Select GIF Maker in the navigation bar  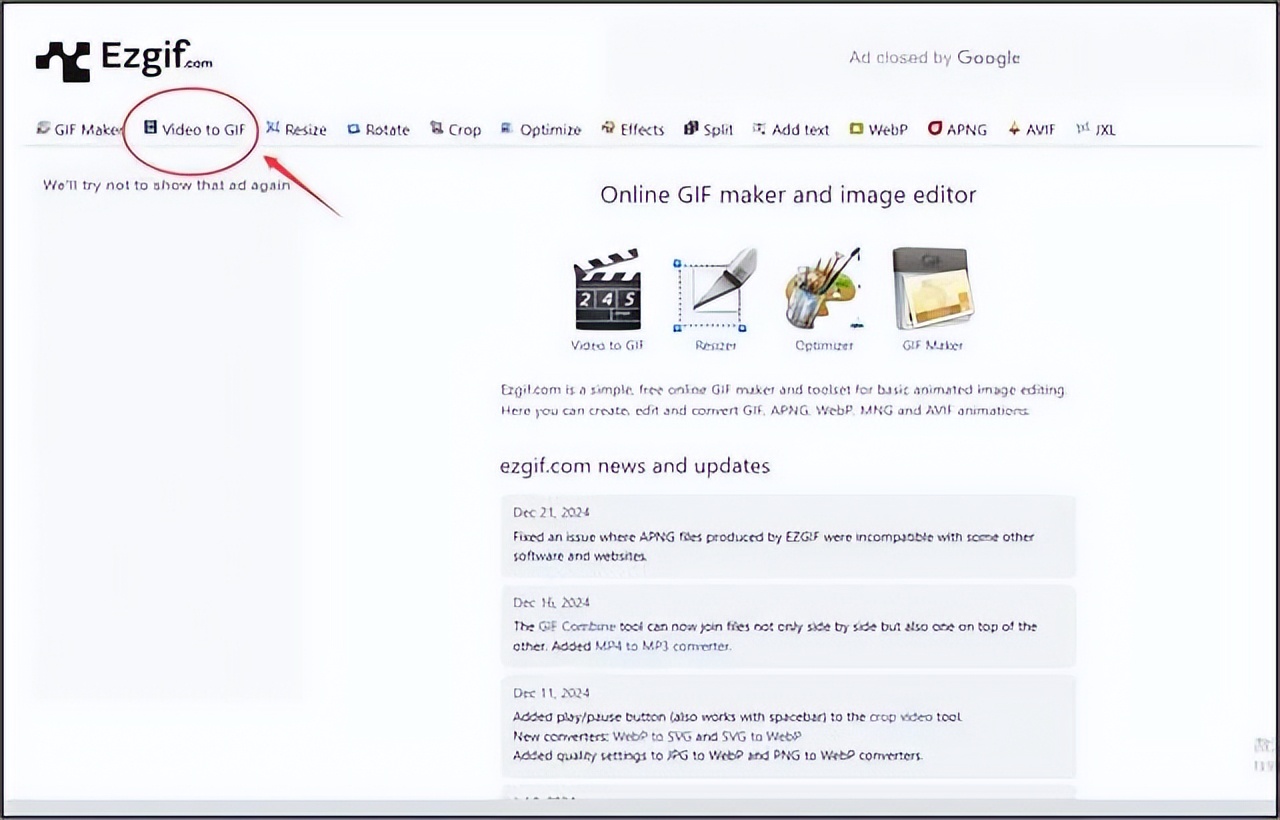coord(80,129)
